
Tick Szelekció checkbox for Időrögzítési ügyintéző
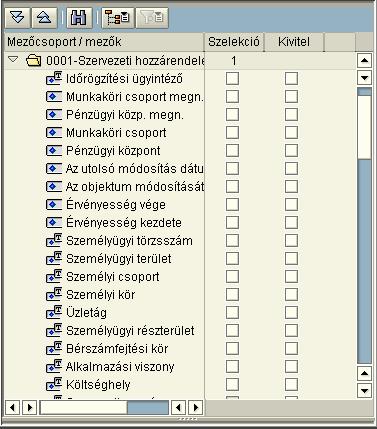[x=232, y=79]
